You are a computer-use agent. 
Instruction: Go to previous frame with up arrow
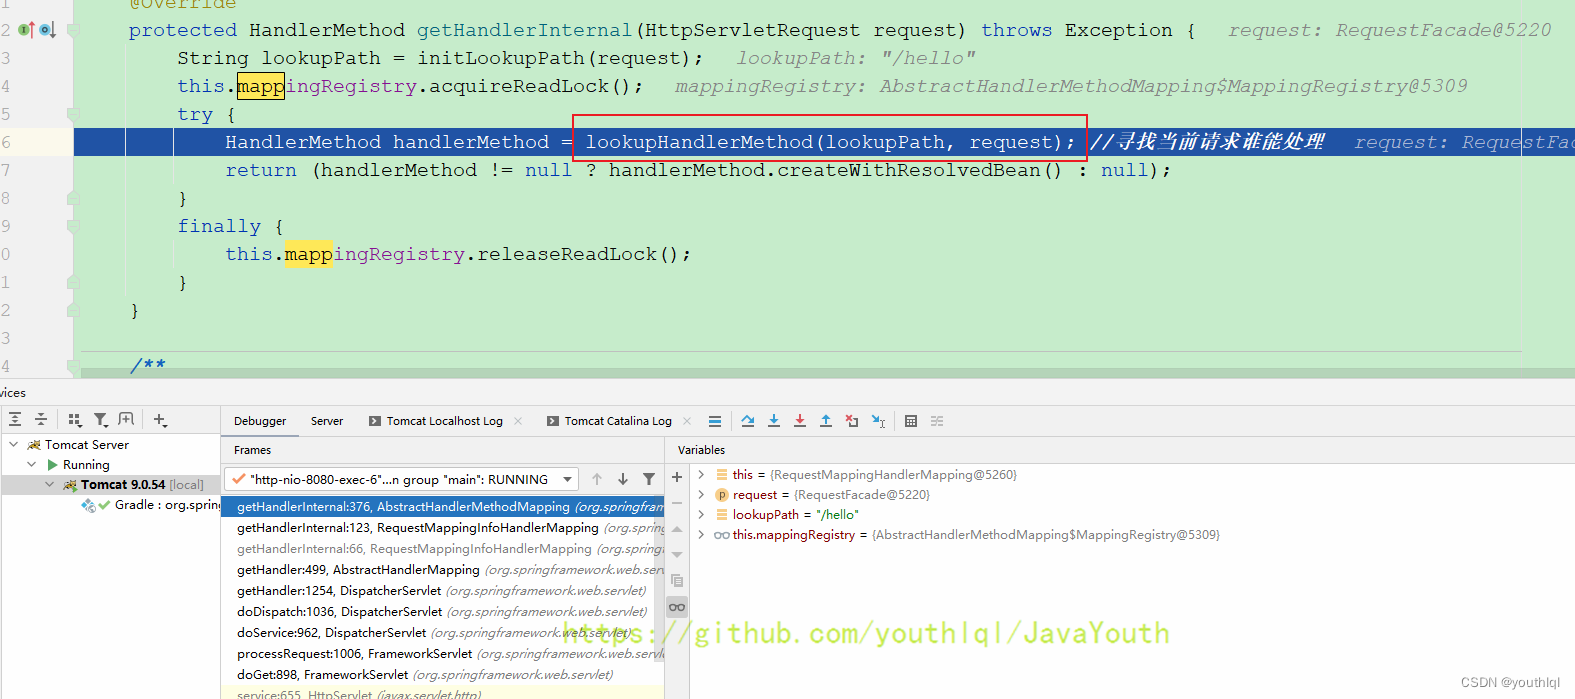597,479
